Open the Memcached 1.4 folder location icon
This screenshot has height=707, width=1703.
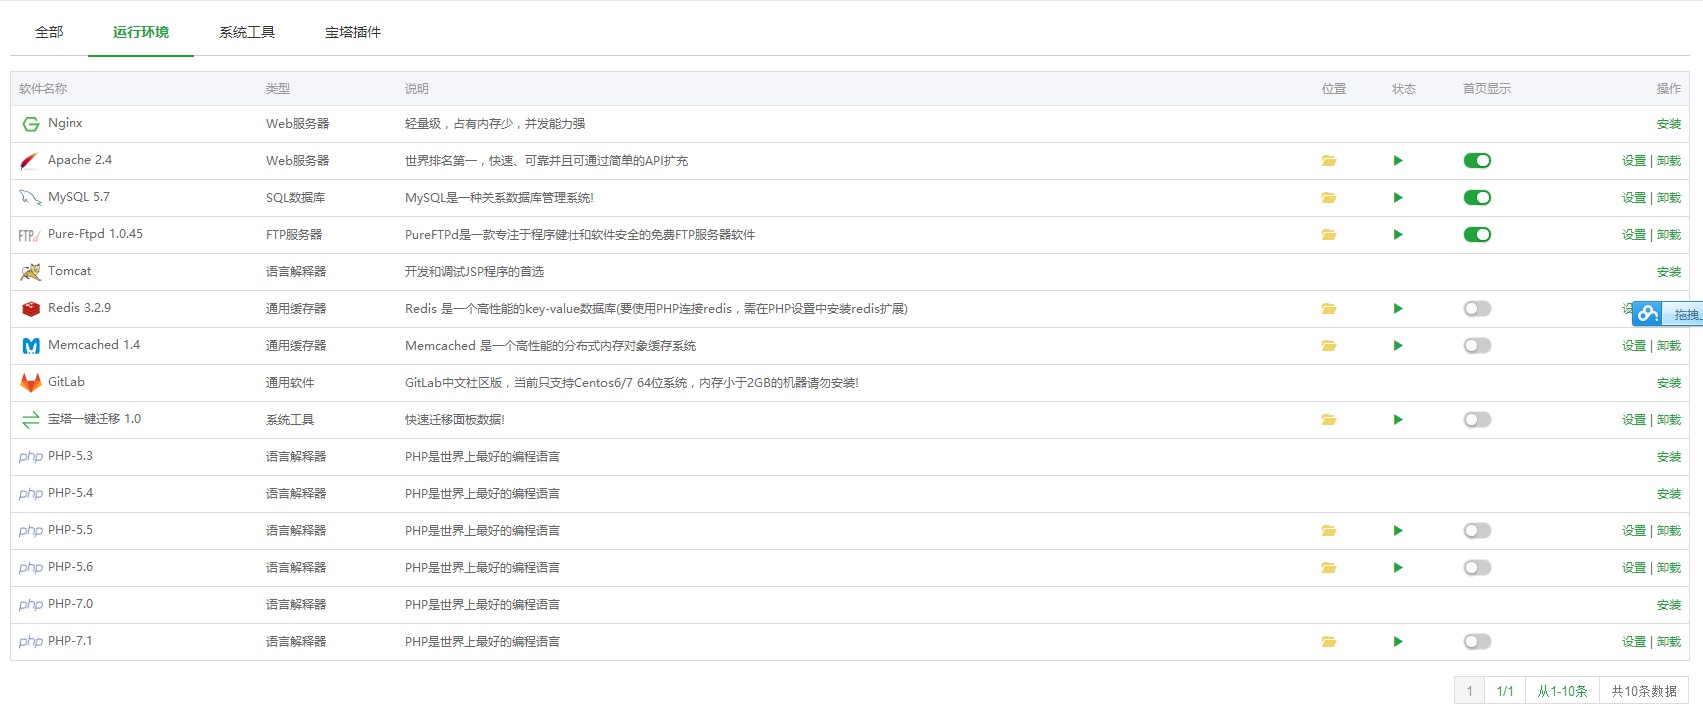(x=1328, y=346)
